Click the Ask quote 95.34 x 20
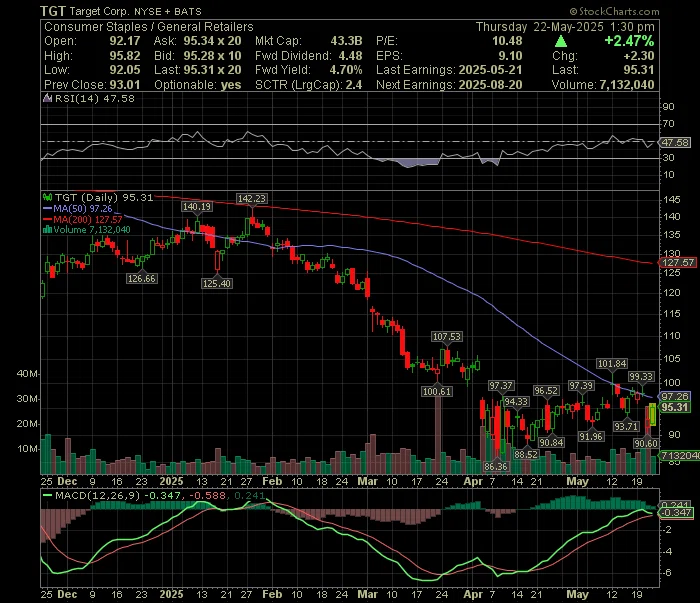The image size is (700, 603). tap(212, 41)
